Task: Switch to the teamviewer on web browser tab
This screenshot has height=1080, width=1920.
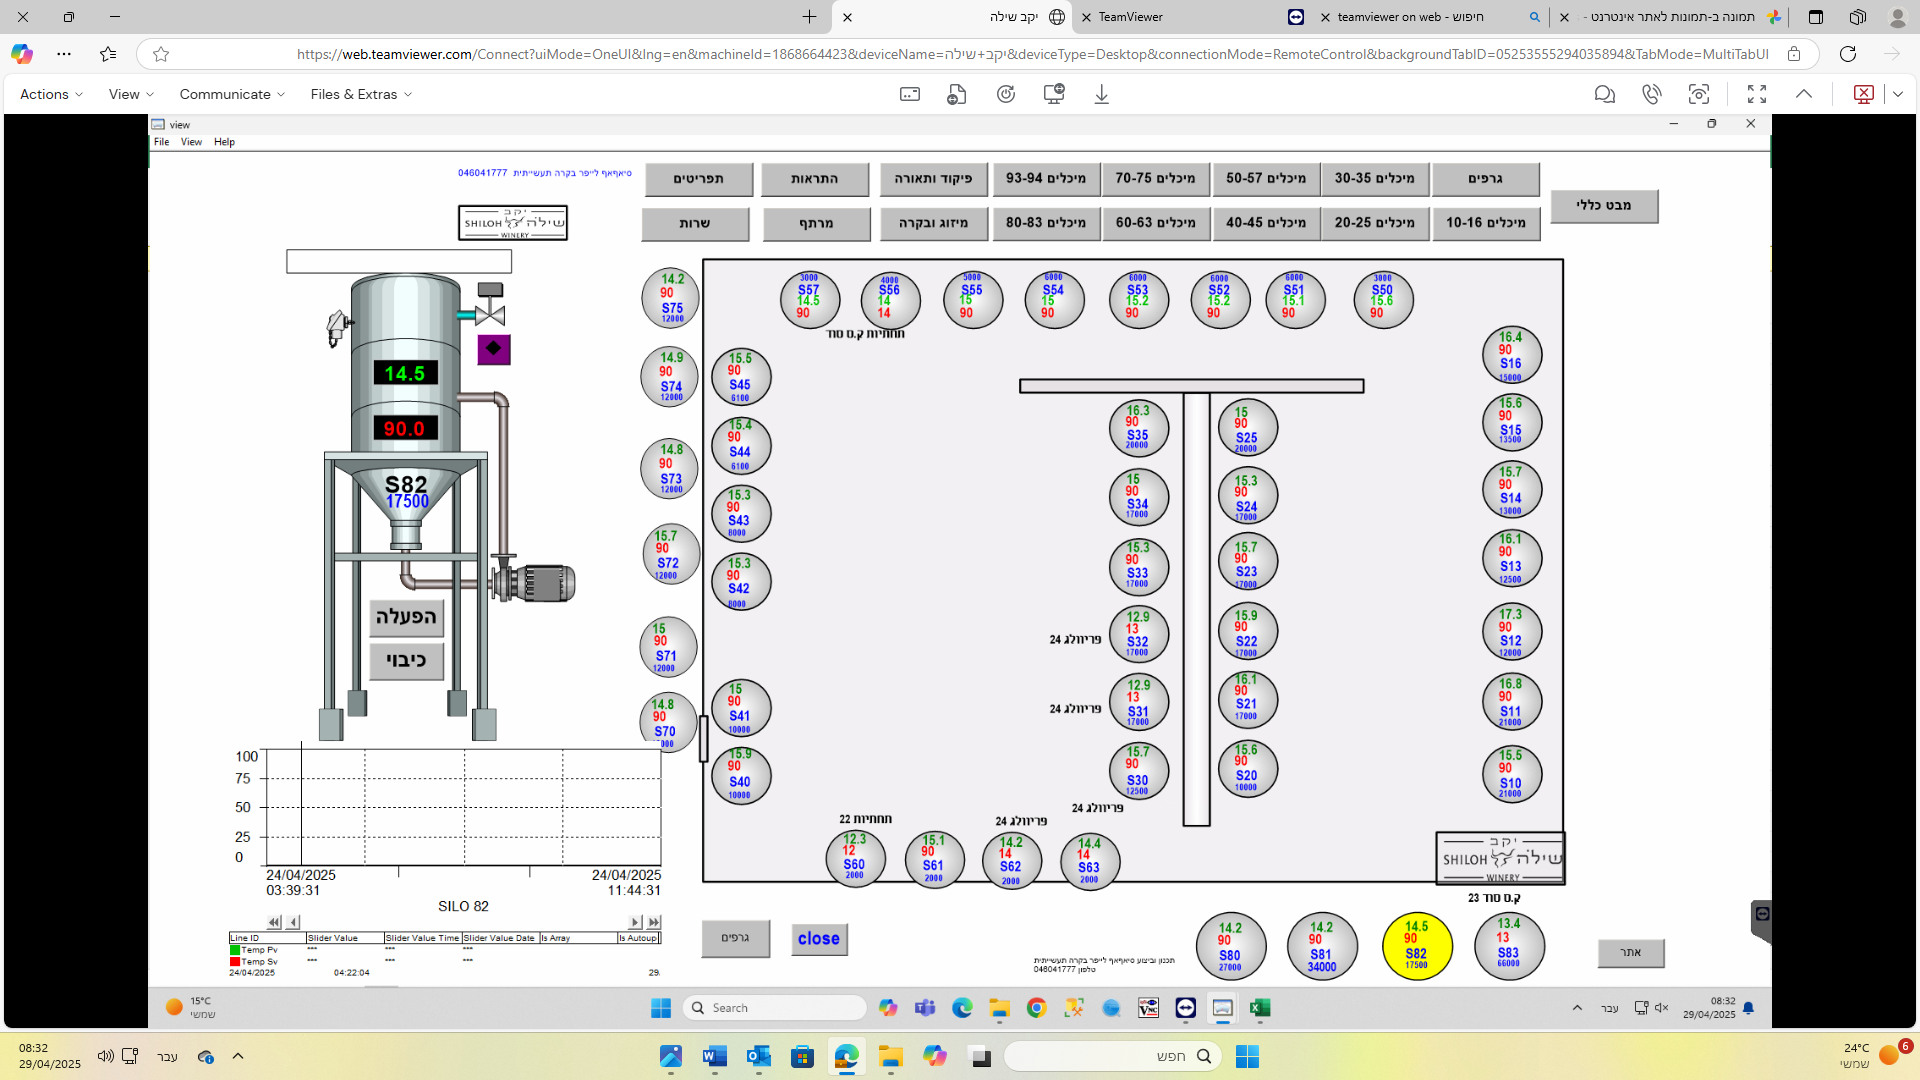Action: coord(1410,17)
